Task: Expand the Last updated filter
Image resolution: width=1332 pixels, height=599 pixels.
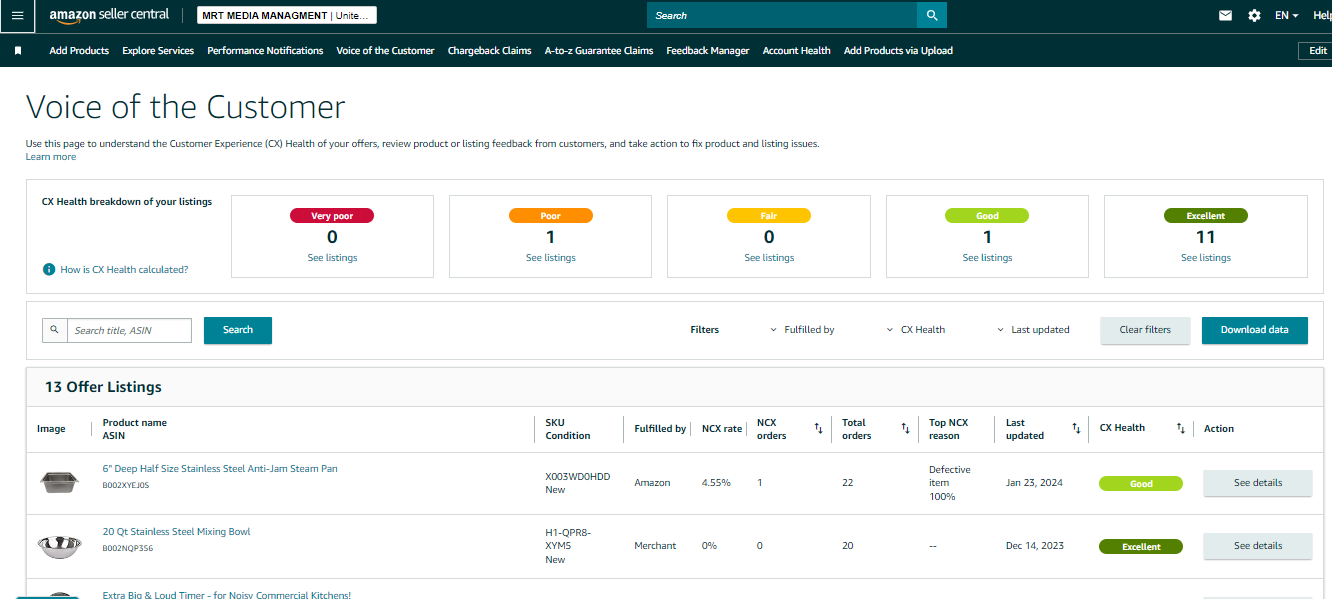Action: tap(1033, 330)
